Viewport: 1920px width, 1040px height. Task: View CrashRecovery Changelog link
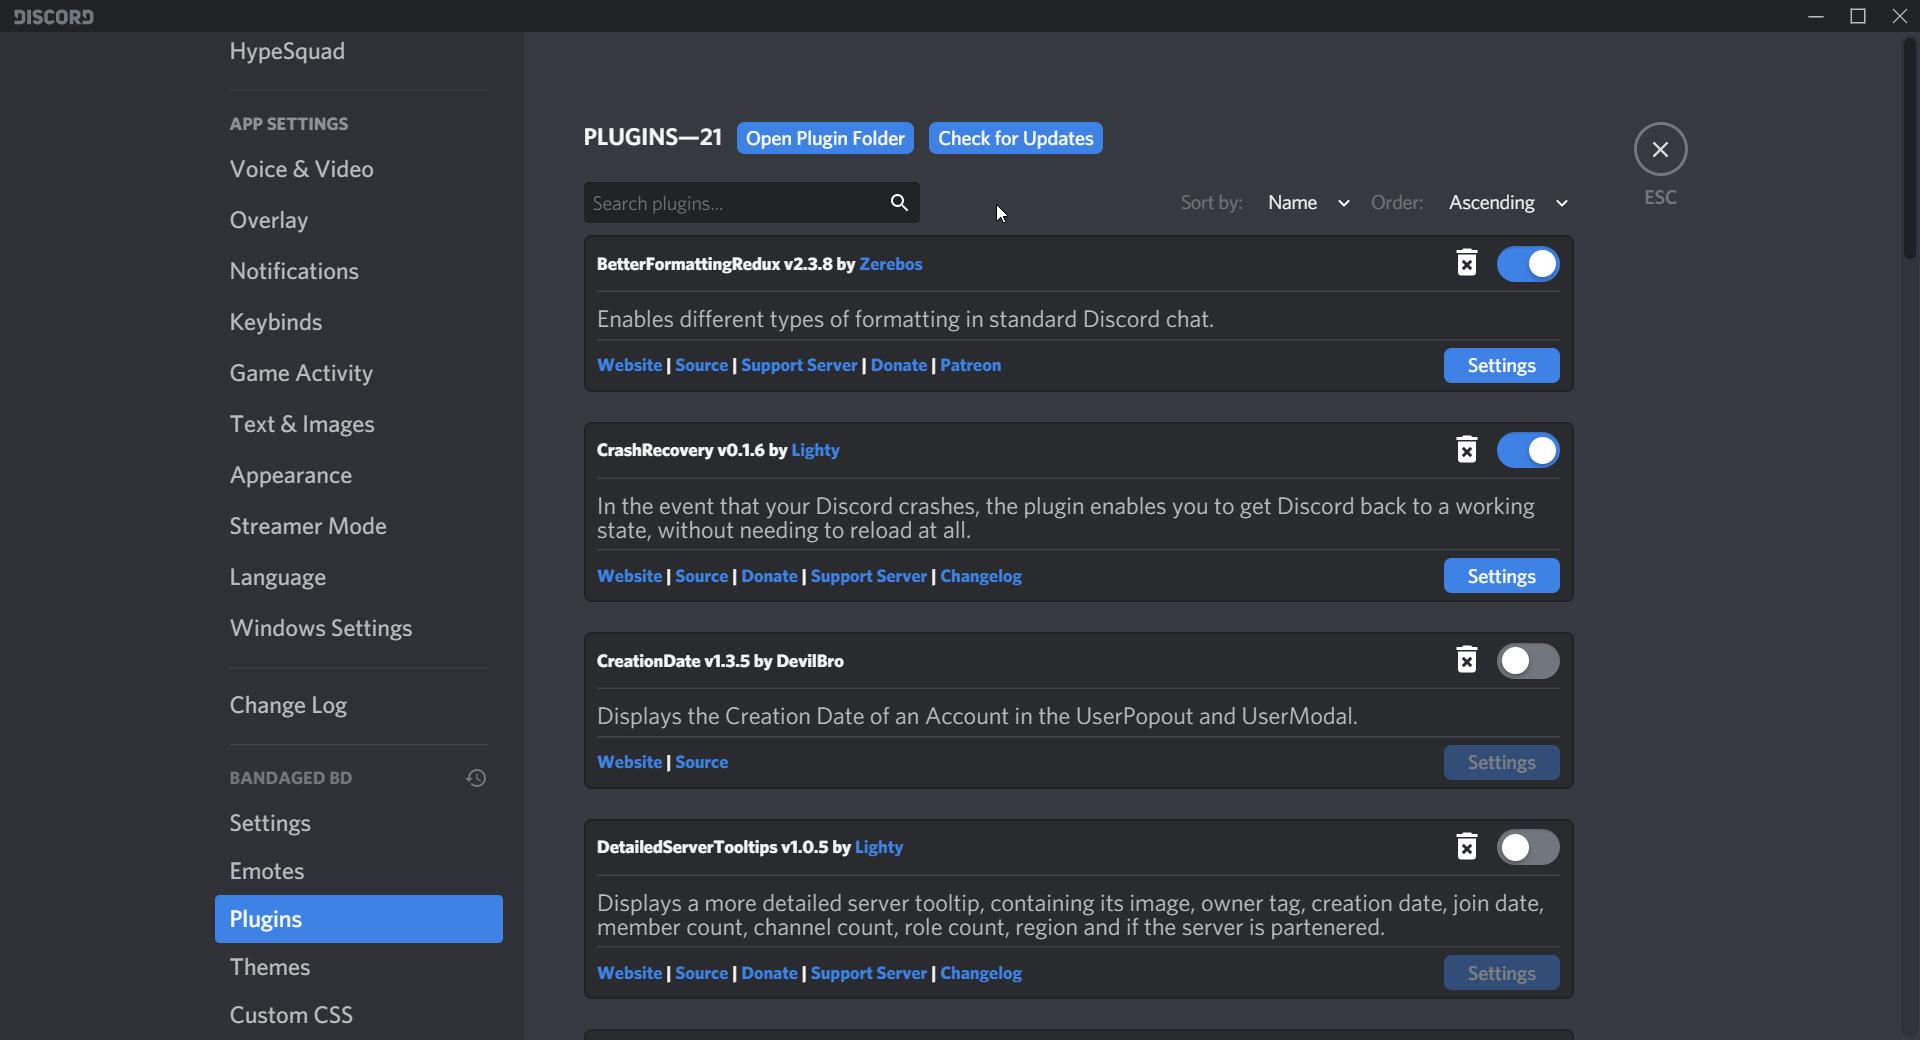click(x=981, y=576)
